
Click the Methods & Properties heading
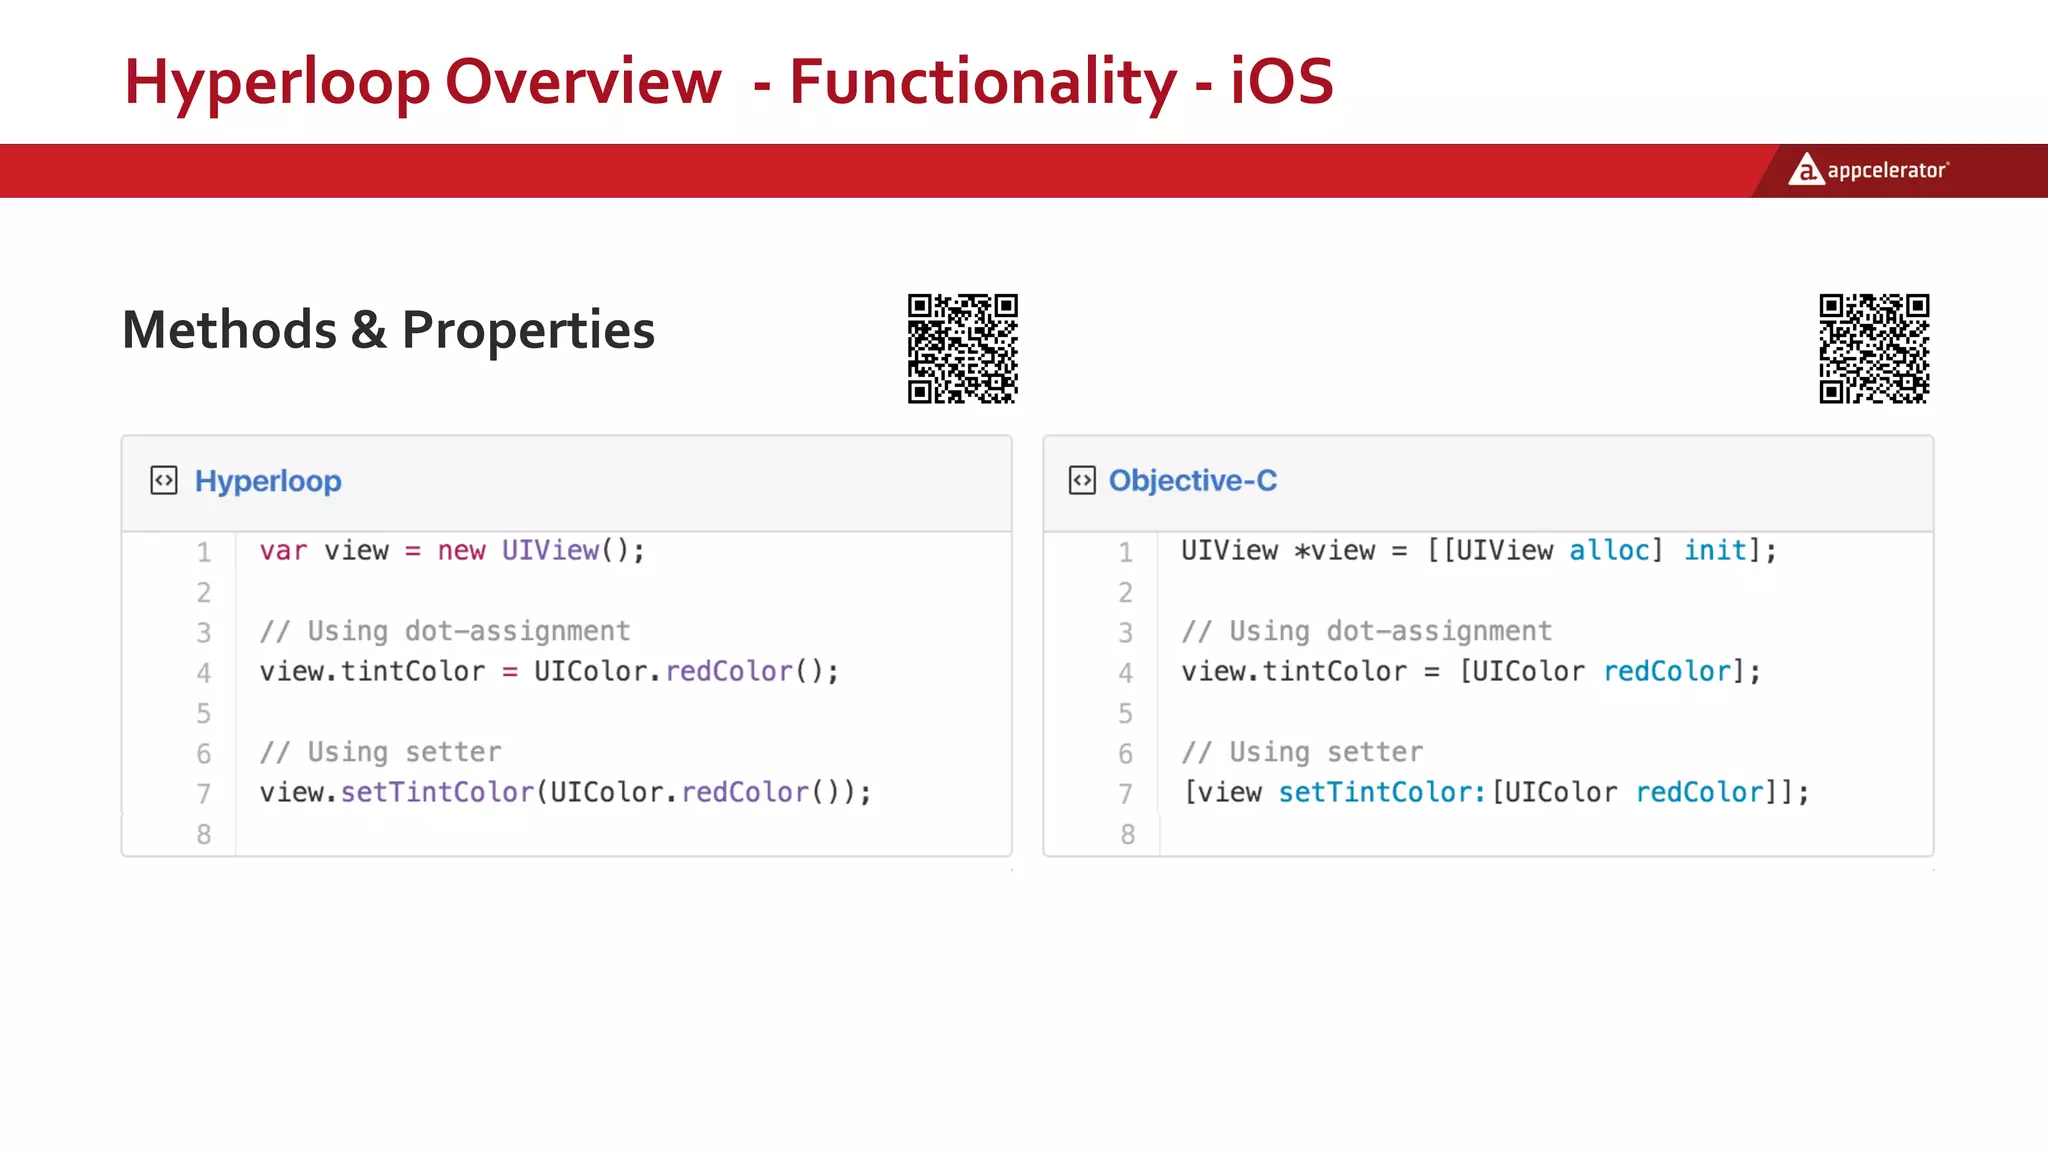(388, 330)
